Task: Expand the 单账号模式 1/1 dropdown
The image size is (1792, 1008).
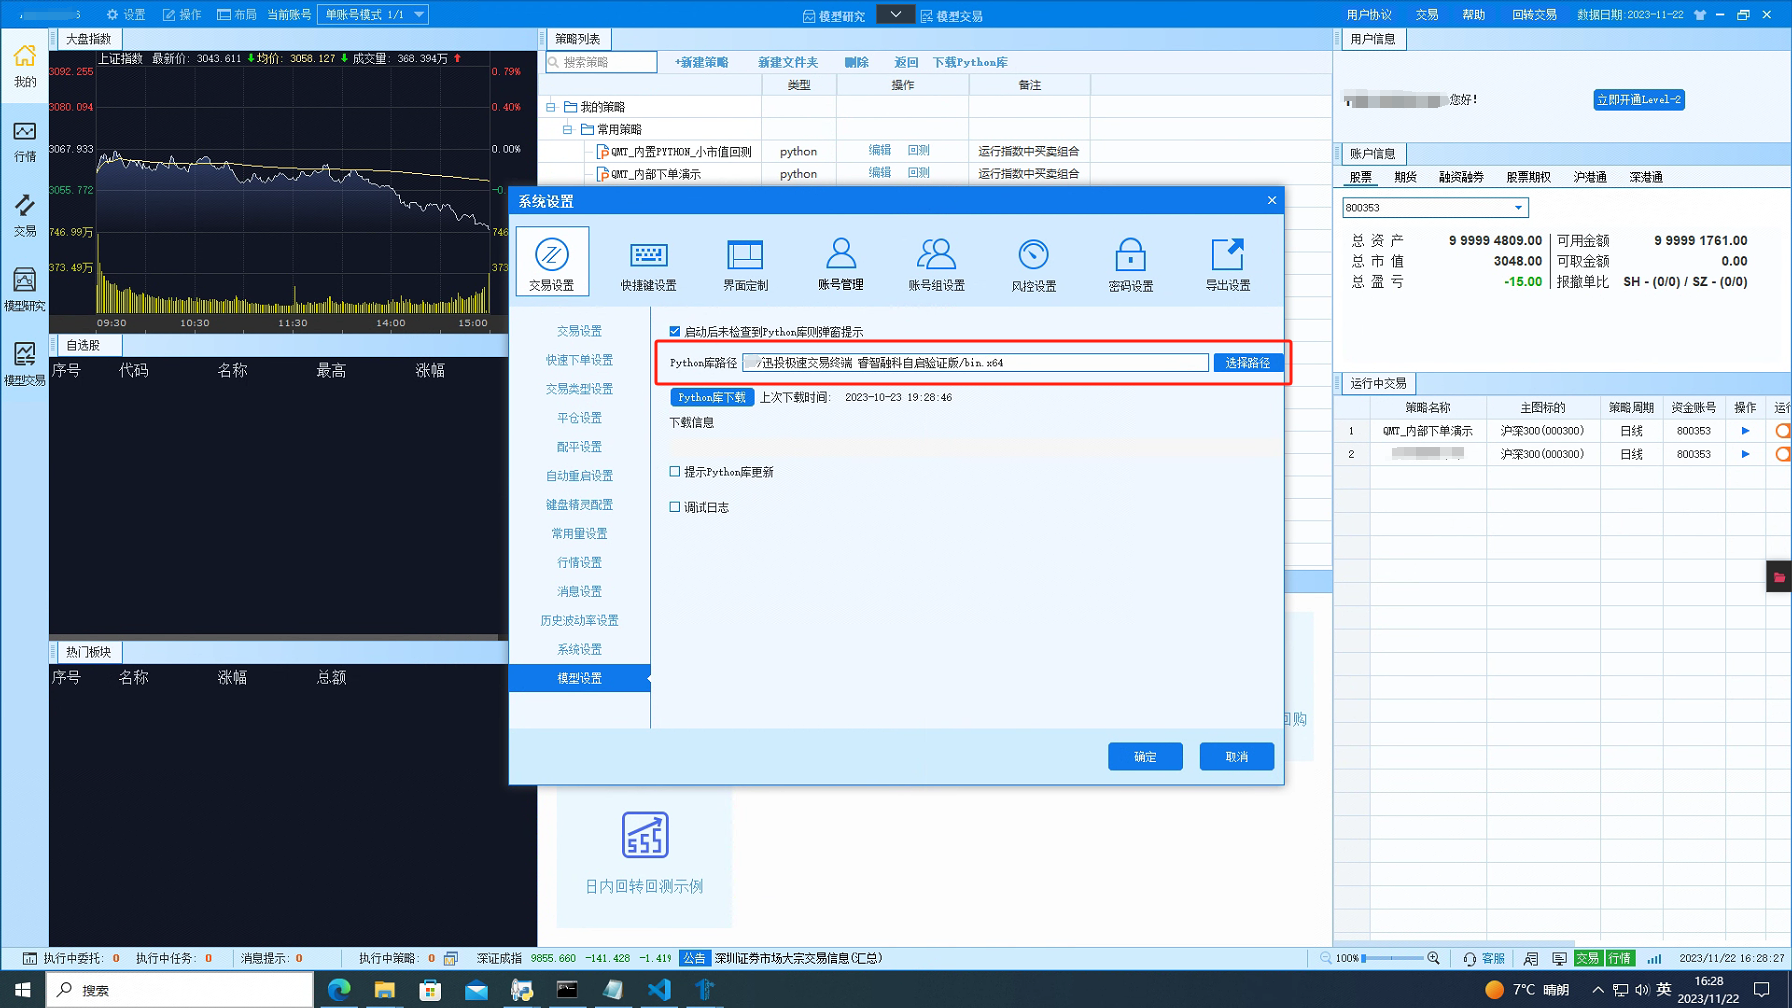Action: tap(419, 14)
